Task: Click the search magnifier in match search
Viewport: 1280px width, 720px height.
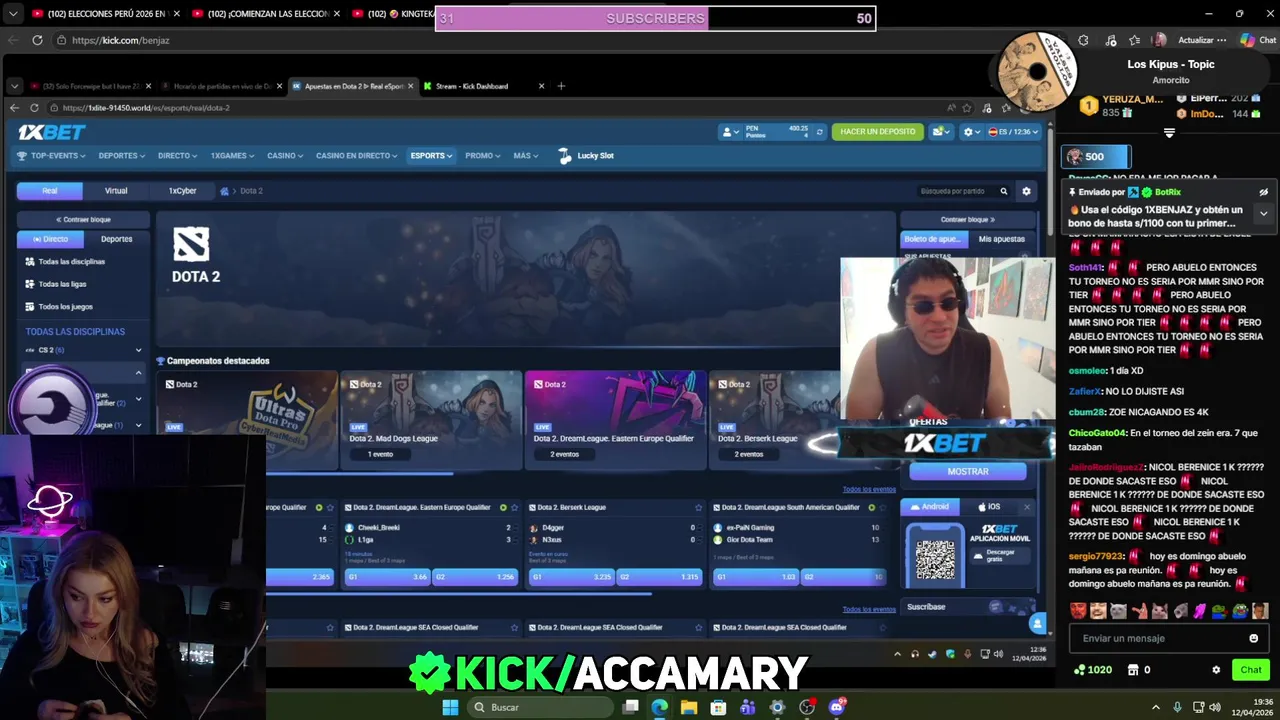Action: (x=1004, y=191)
